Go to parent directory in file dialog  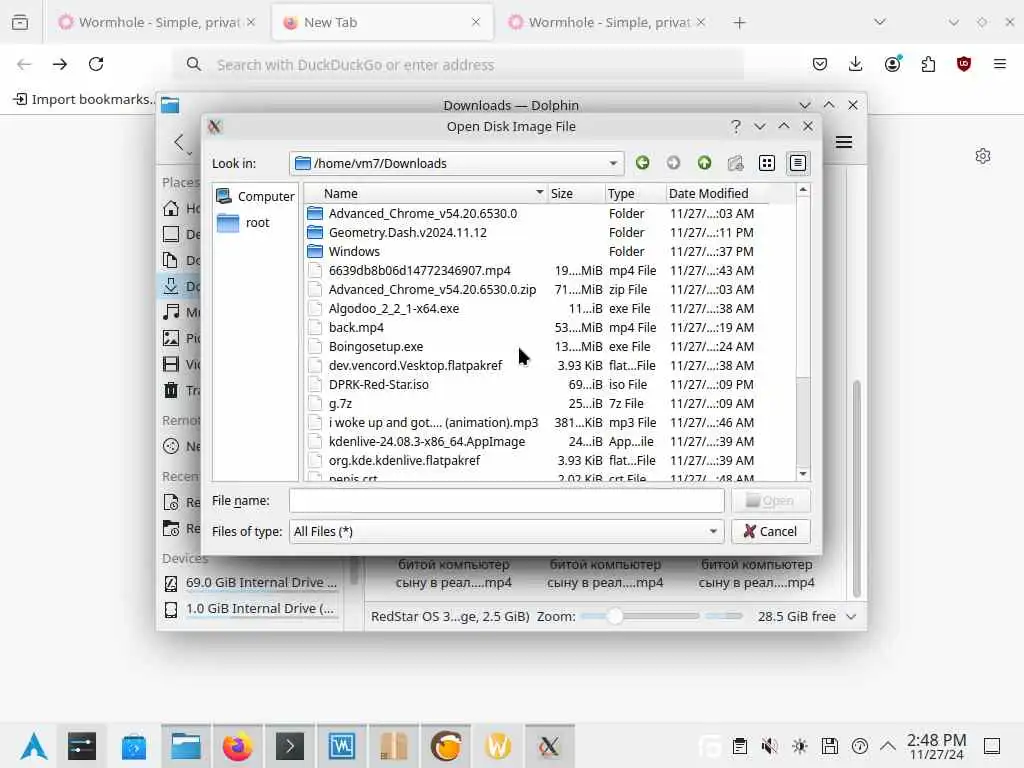pyautogui.click(x=704, y=163)
